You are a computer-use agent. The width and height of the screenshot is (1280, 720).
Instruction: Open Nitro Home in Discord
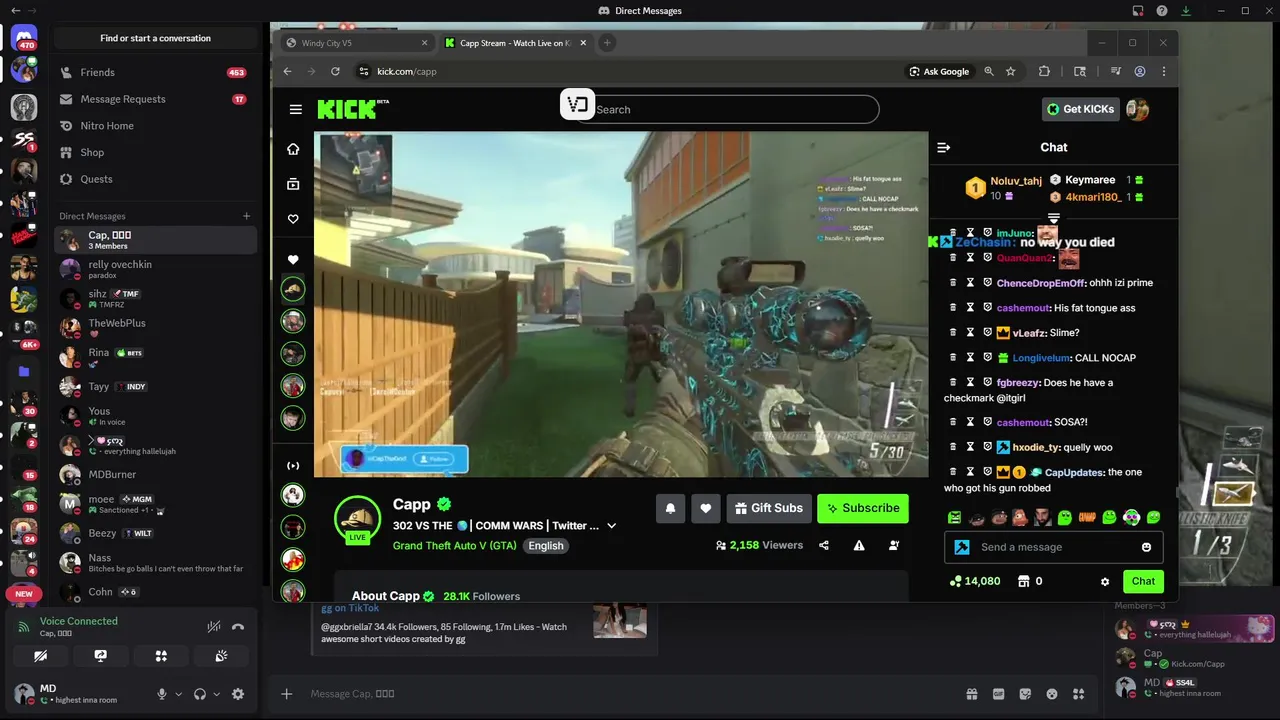tap(155, 126)
